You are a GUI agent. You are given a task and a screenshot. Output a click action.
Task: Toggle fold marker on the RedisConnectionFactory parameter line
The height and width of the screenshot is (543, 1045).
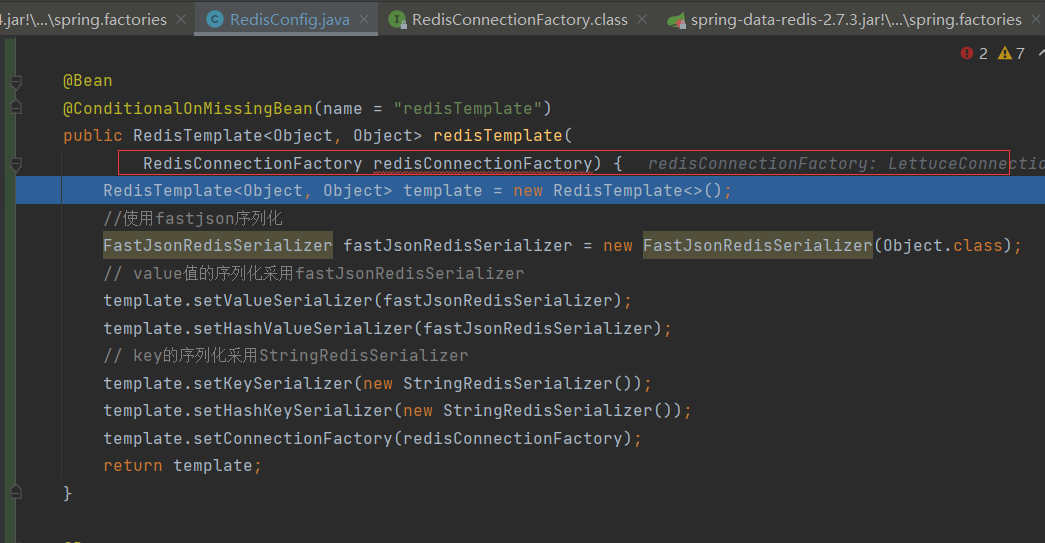[16, 164]
